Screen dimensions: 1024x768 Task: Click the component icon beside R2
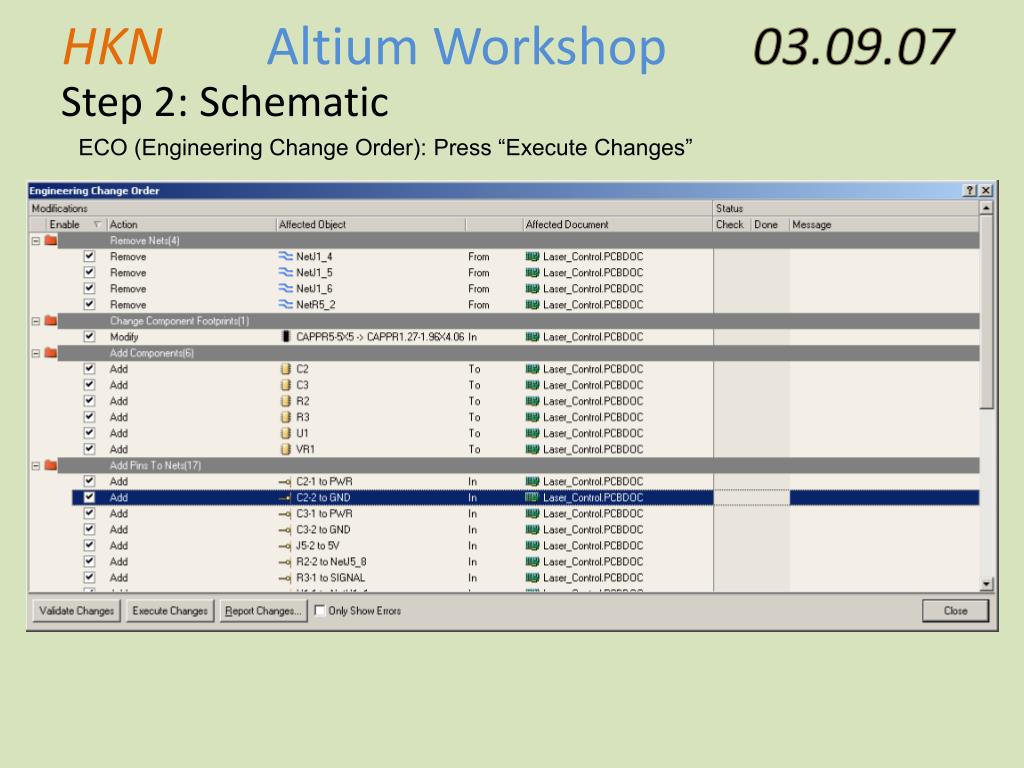(285, 401)
